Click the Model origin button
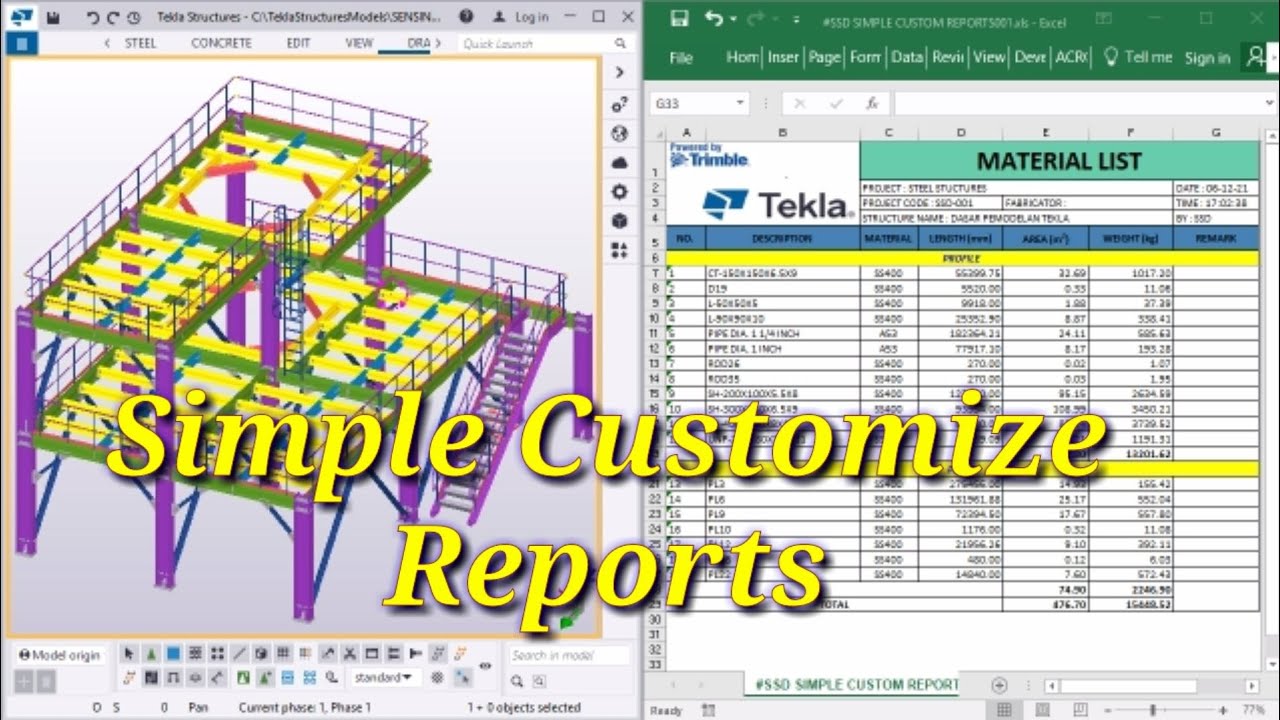This screenshot has width=1280, height=720. [x=60, y=655]
